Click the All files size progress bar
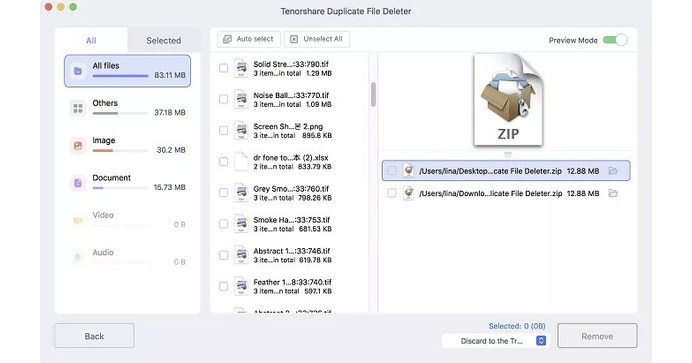This screenshot has width=692, height=363. (120, 76)
